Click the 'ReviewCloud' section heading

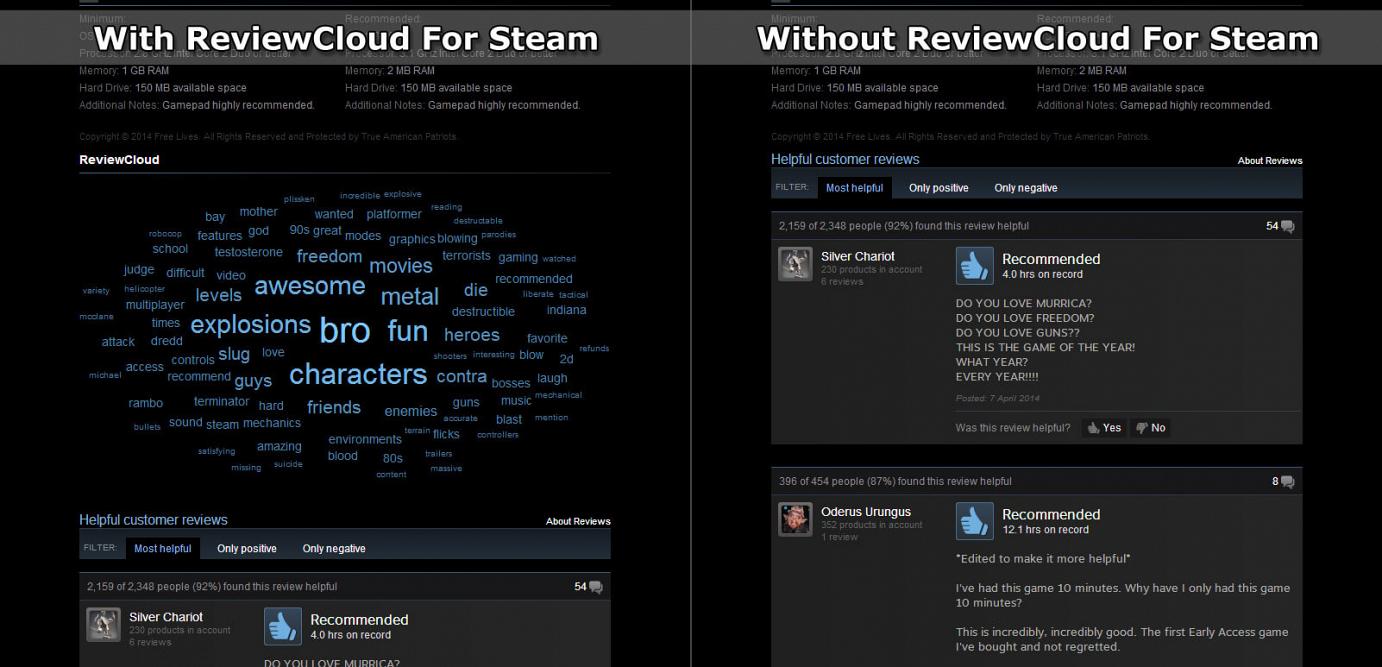pyautogui.click(x=119, y=160)
